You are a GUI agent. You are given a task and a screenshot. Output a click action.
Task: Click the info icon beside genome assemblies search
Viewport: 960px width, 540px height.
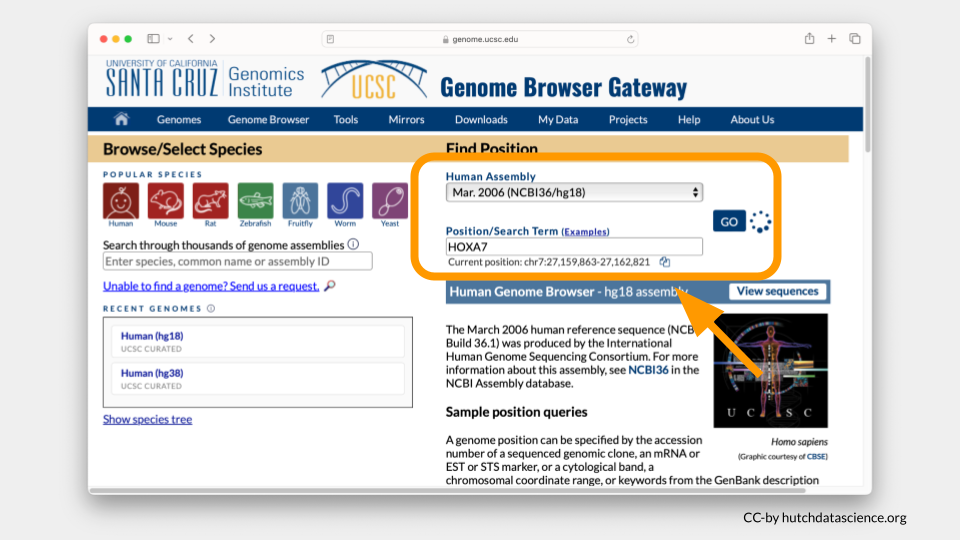[x=353, y=244]
